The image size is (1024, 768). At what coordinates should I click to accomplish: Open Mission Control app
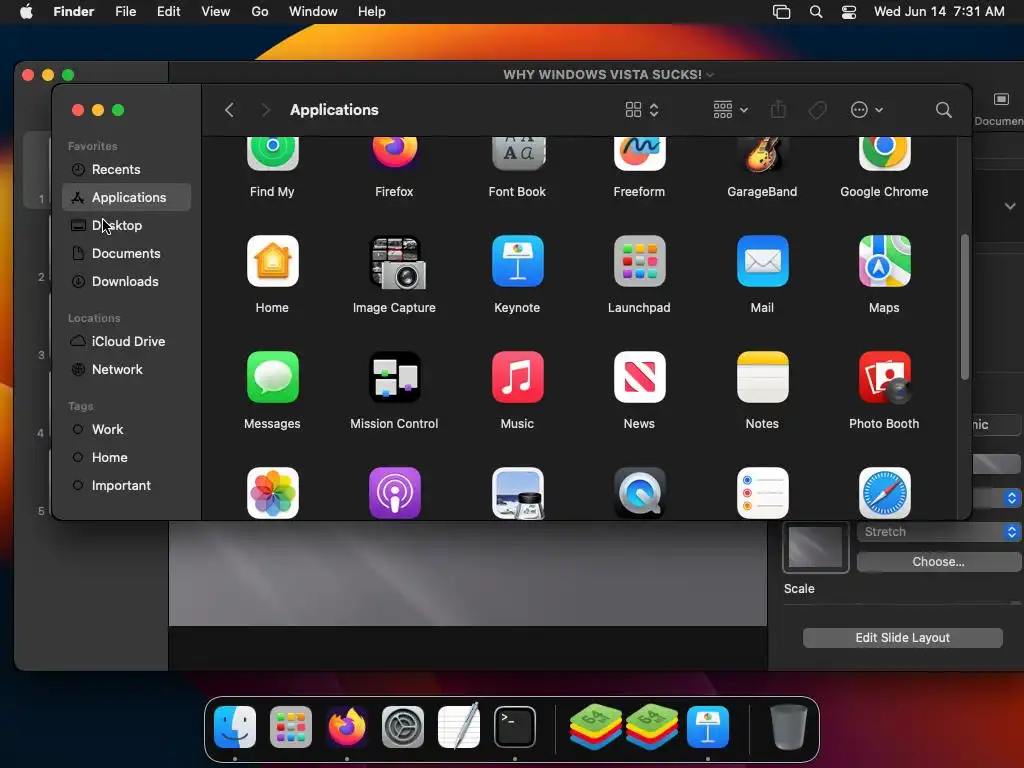(x=394, y=377)
